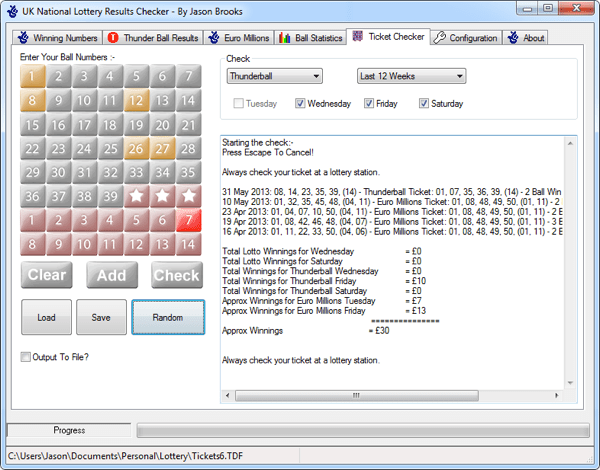
Task: Click the Add button
Action: pyautogui.click(x=112, y=275)
